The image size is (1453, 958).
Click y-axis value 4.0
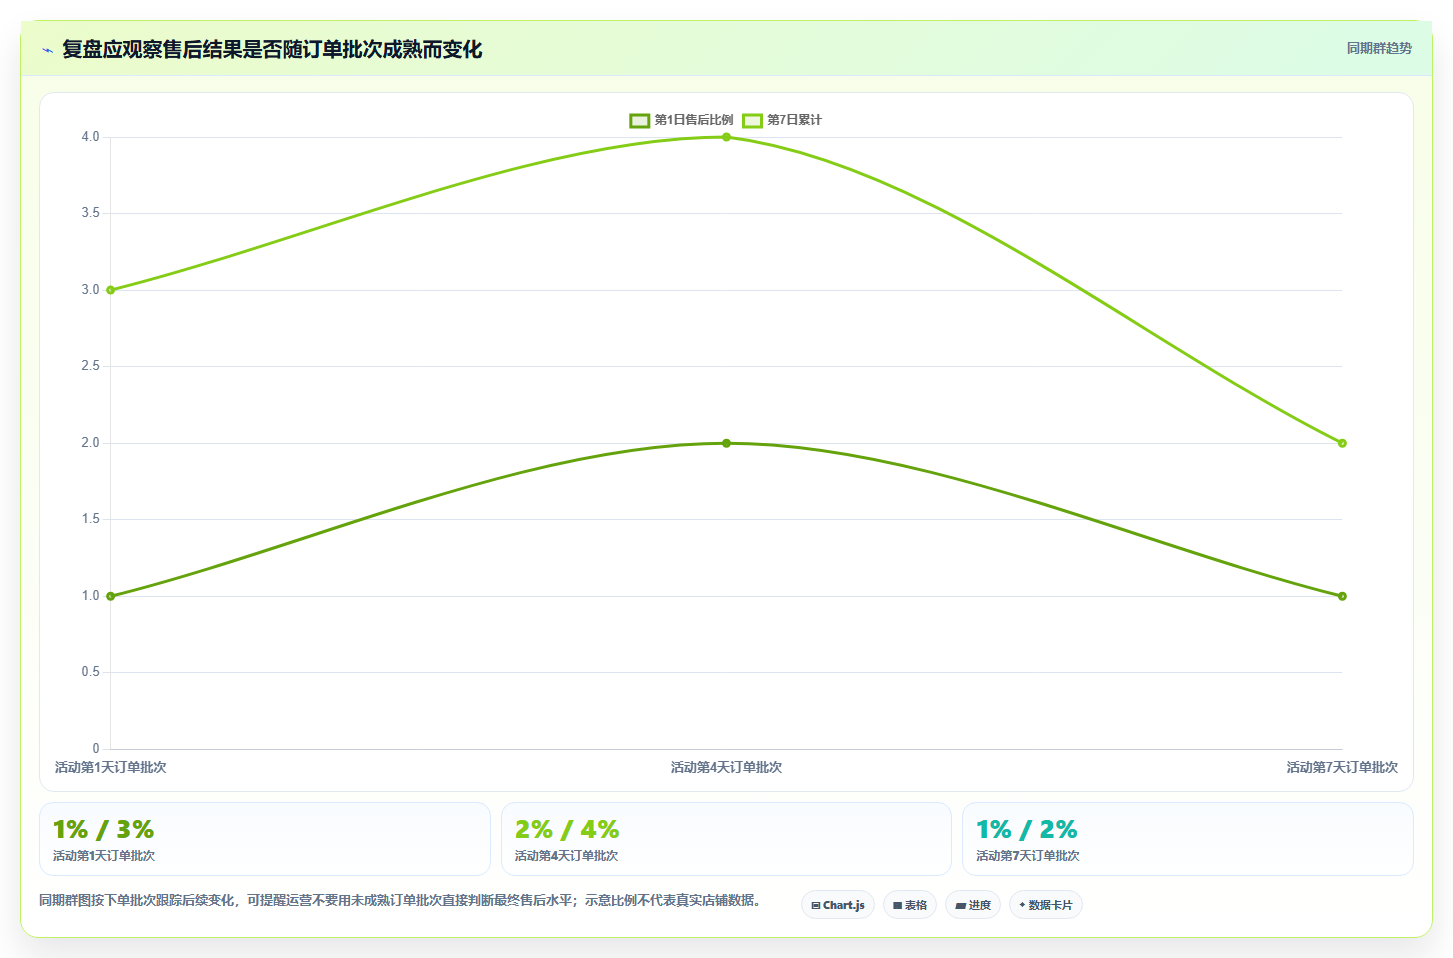pos(91,137)
